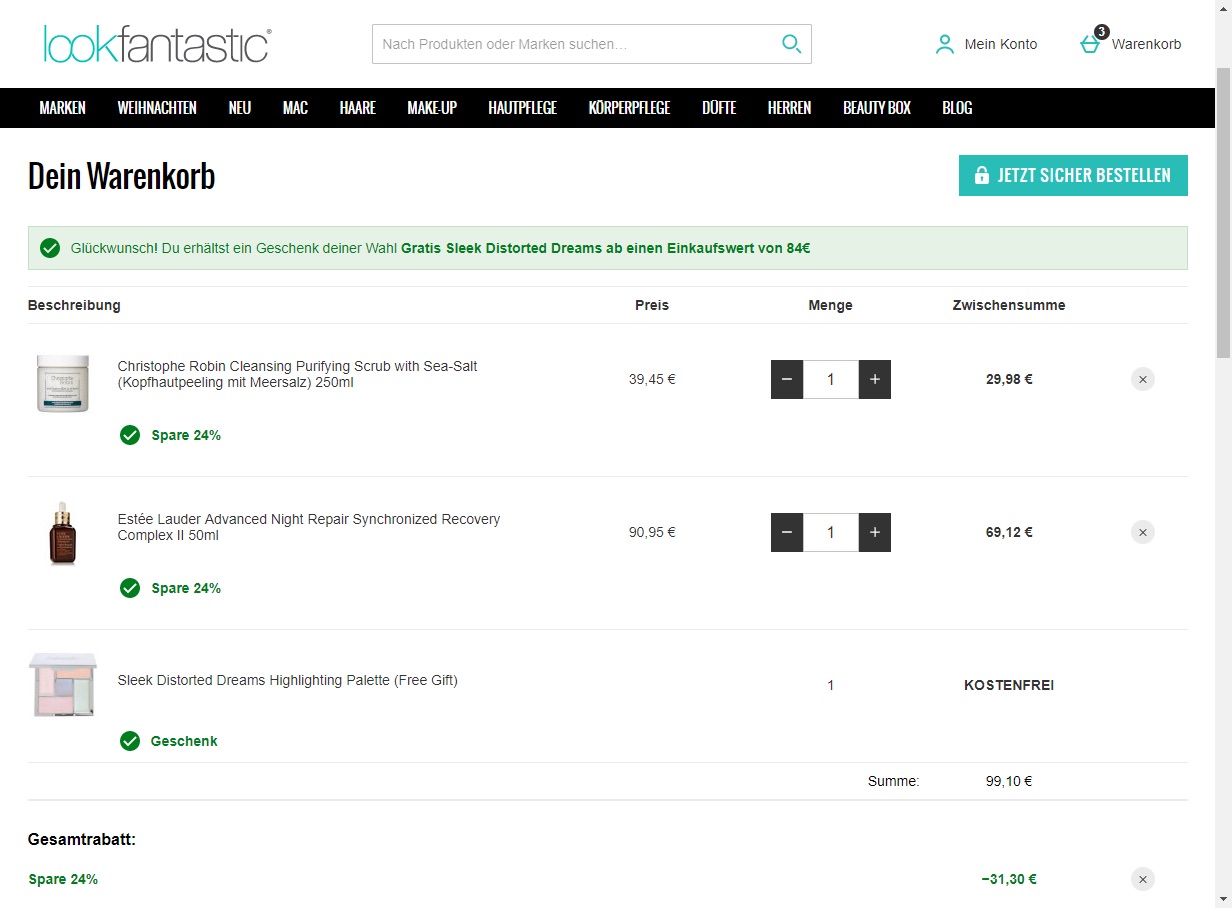Increase Christophe Robin scrub quantity
Screen dimensions: 1232x908
[875, 380]
